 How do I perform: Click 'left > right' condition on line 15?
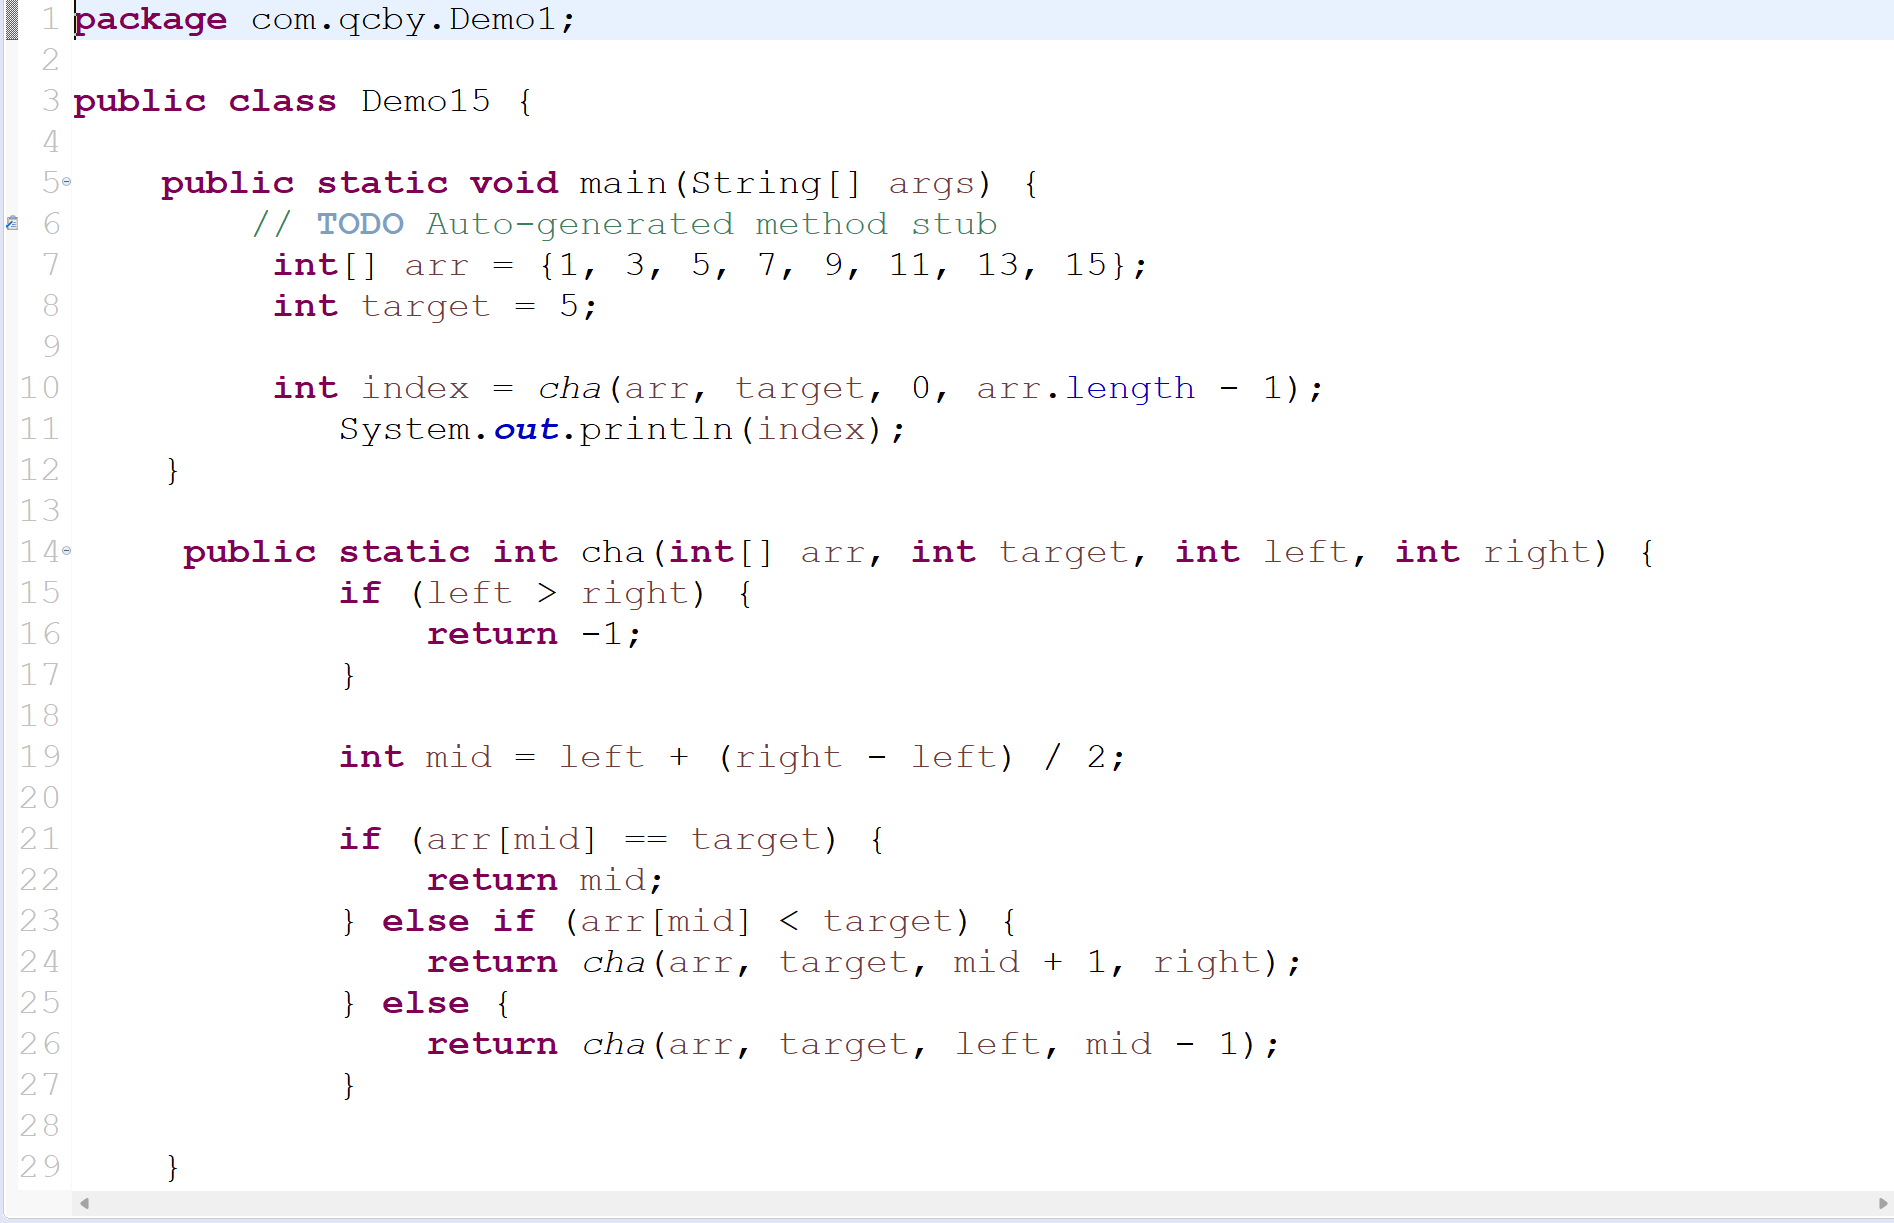[558, 593]
